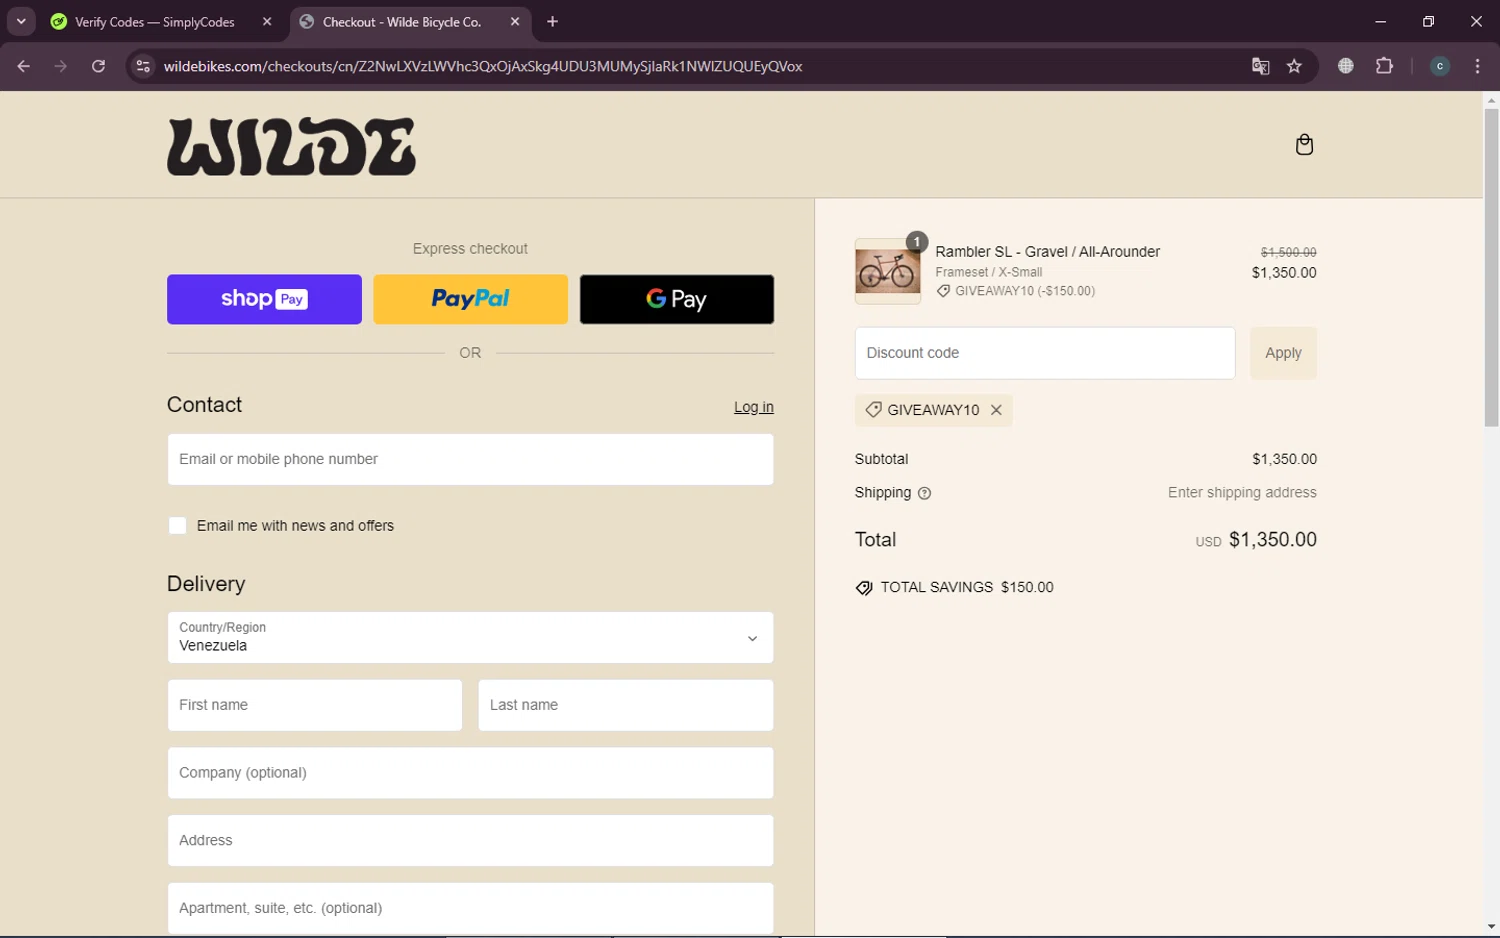Screen dimensions: 1500x938
Task: Click the Log in link
Action: pos(754,407)
